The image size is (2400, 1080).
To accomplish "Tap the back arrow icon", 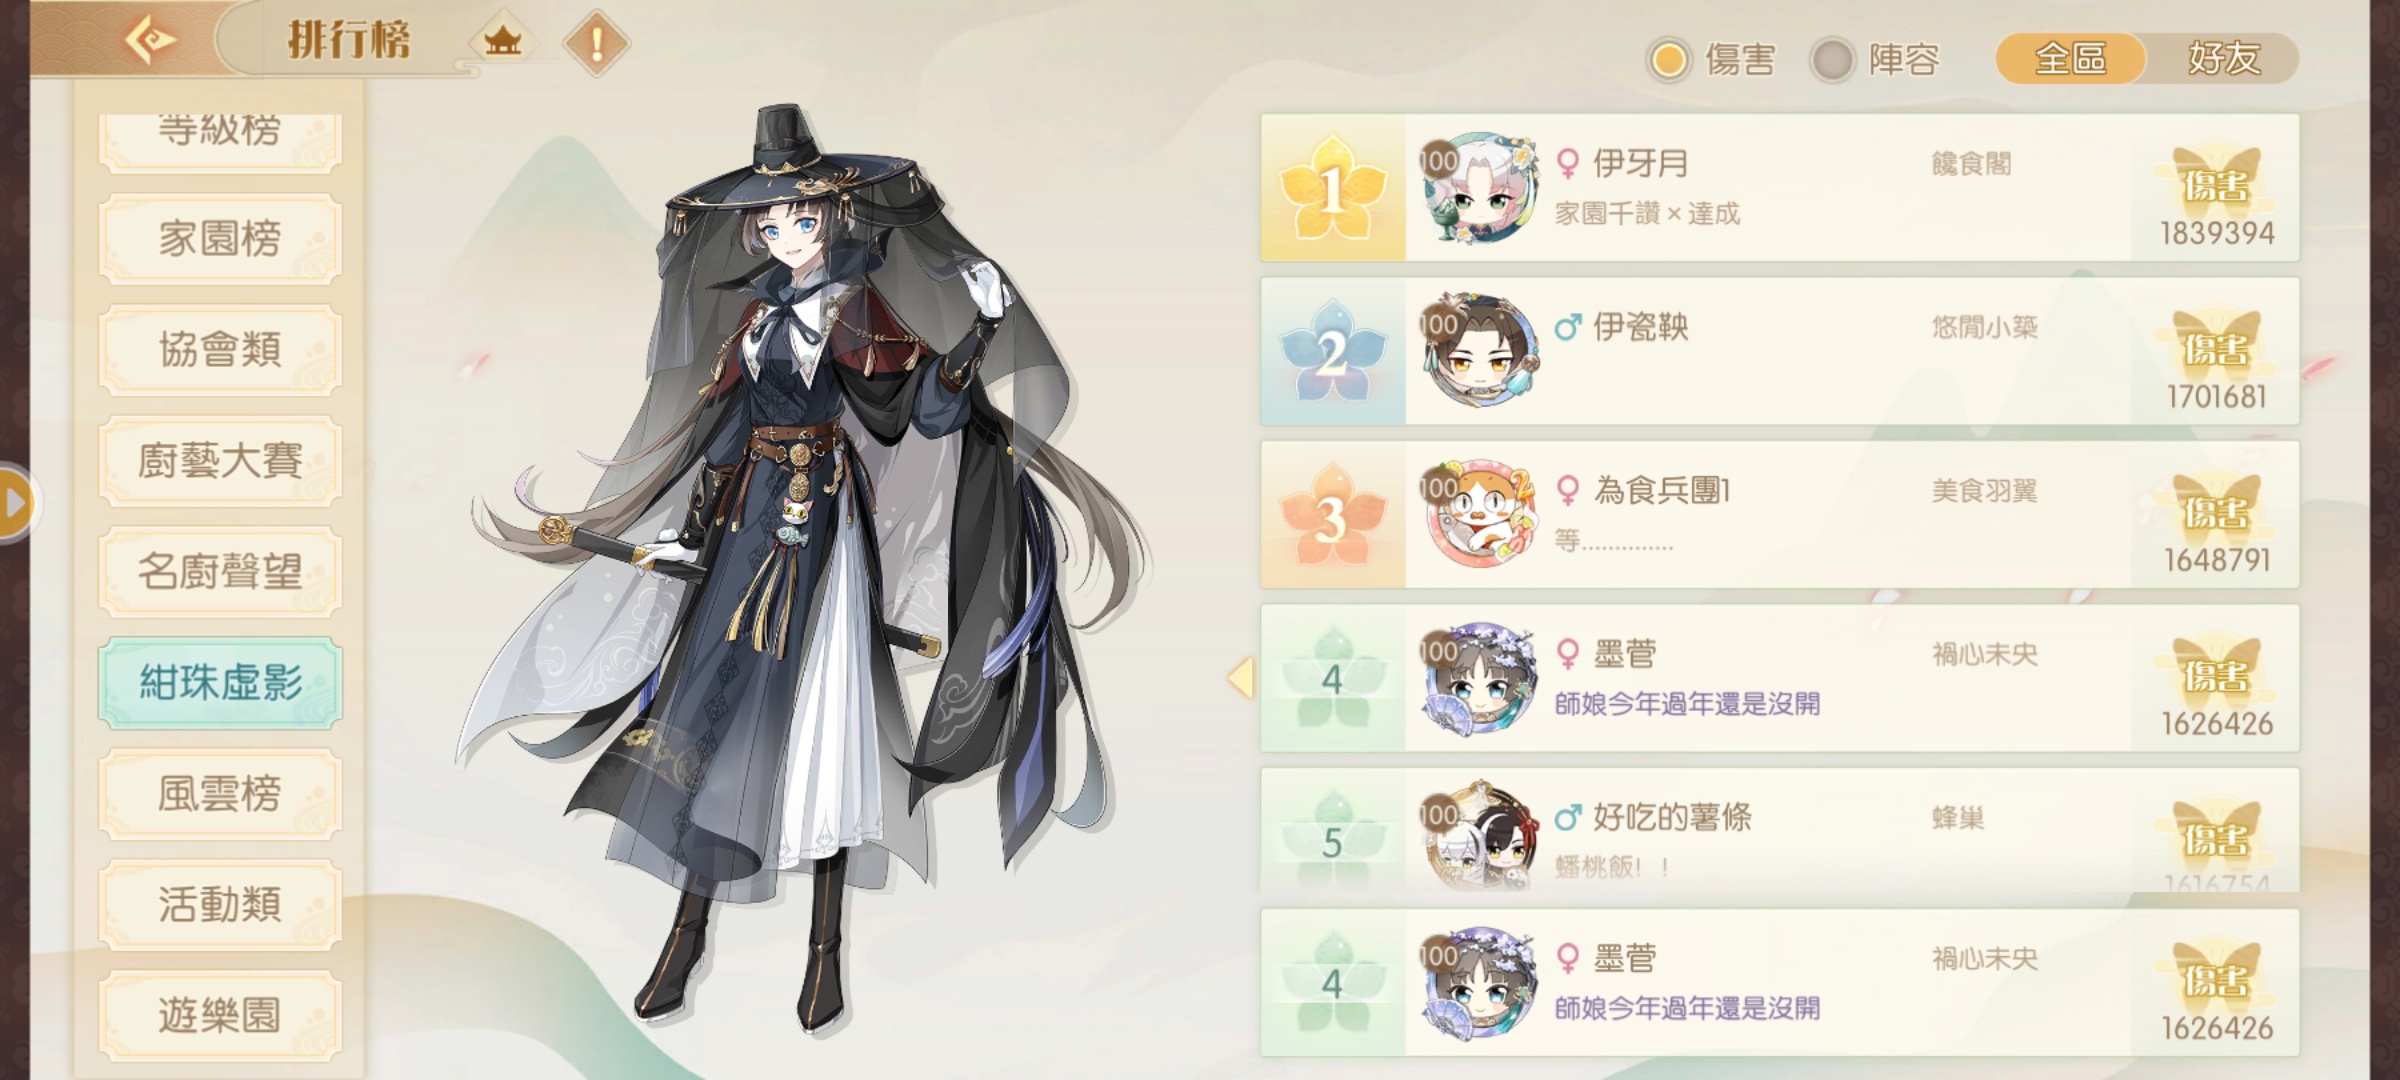I will point(150,41).
